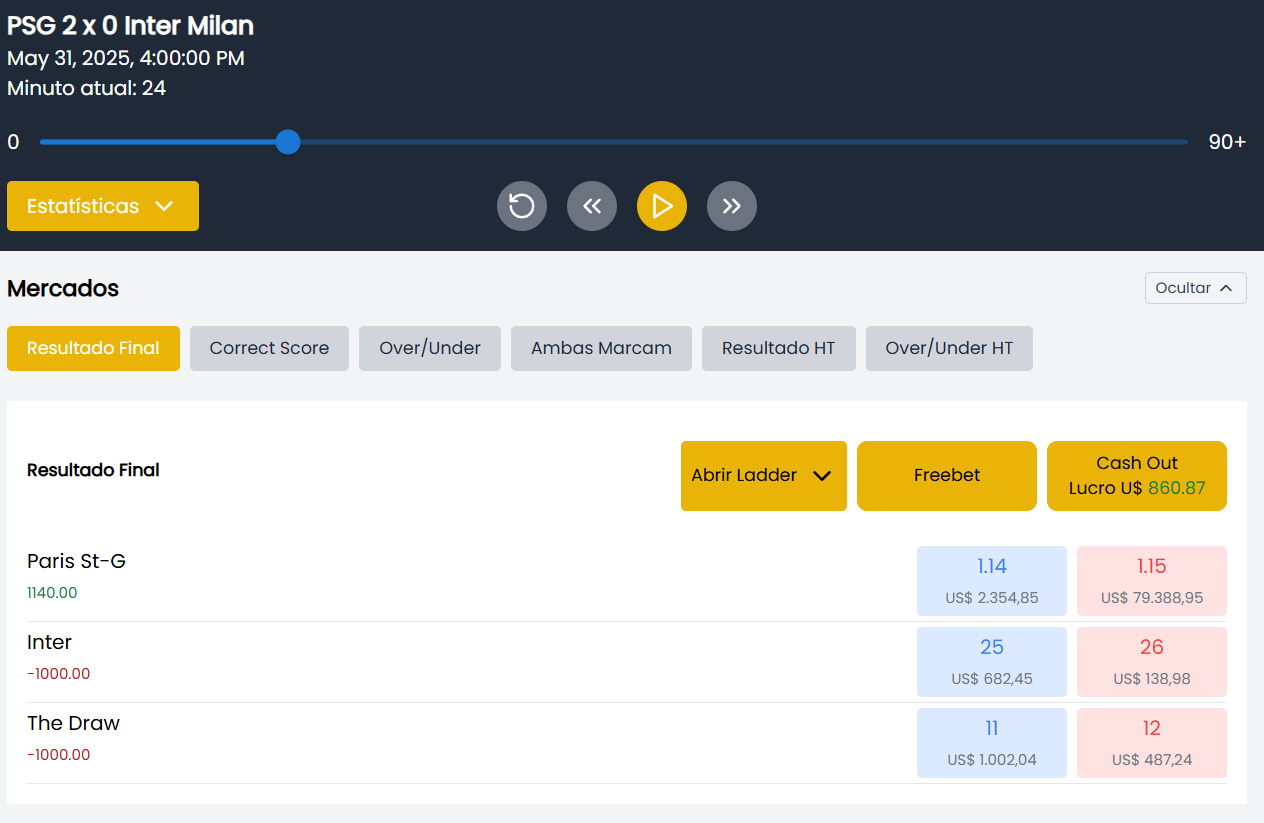
Task: Lay Paris St-G at odds 1.15
Action: click(1151, 581)
